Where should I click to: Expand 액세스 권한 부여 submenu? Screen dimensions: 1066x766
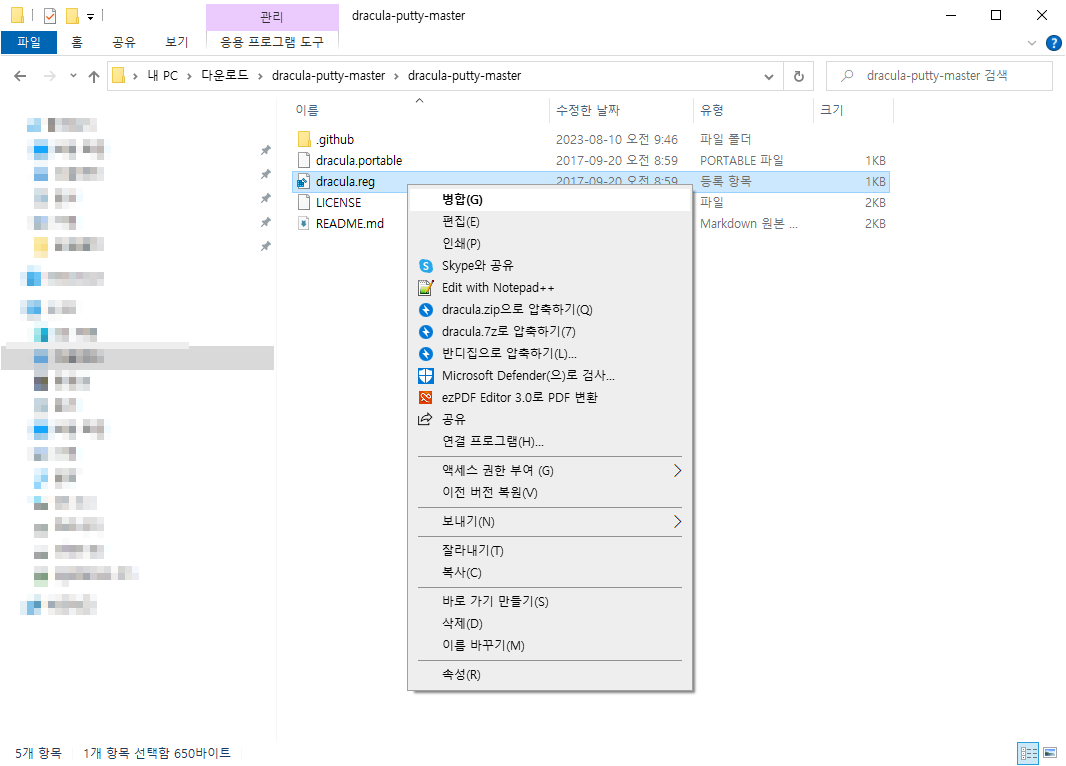tap(550, 470)
